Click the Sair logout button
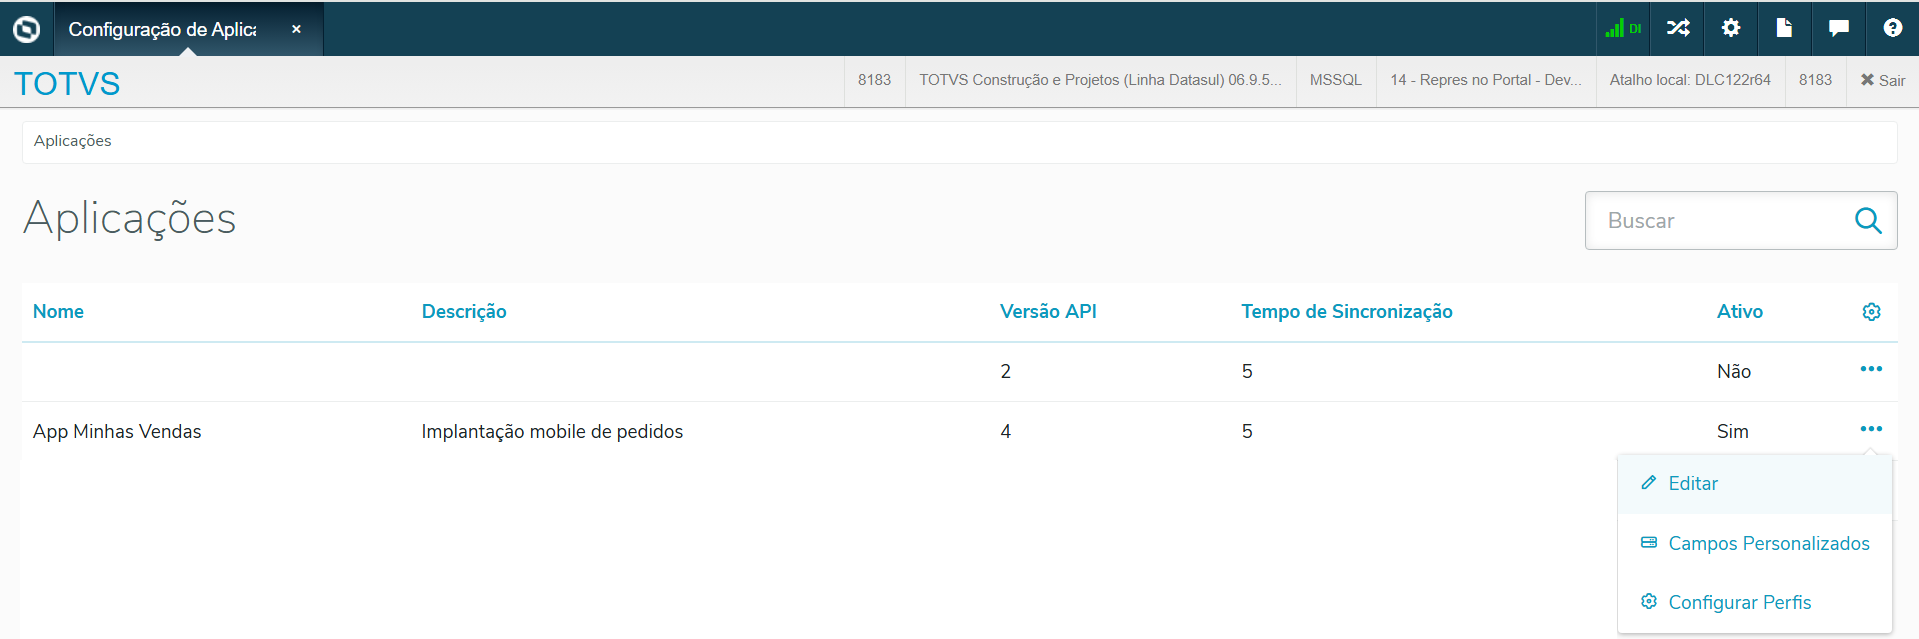Viewport: 1919px width, 639px height. pyautogui.click(x=1883, y=80)
